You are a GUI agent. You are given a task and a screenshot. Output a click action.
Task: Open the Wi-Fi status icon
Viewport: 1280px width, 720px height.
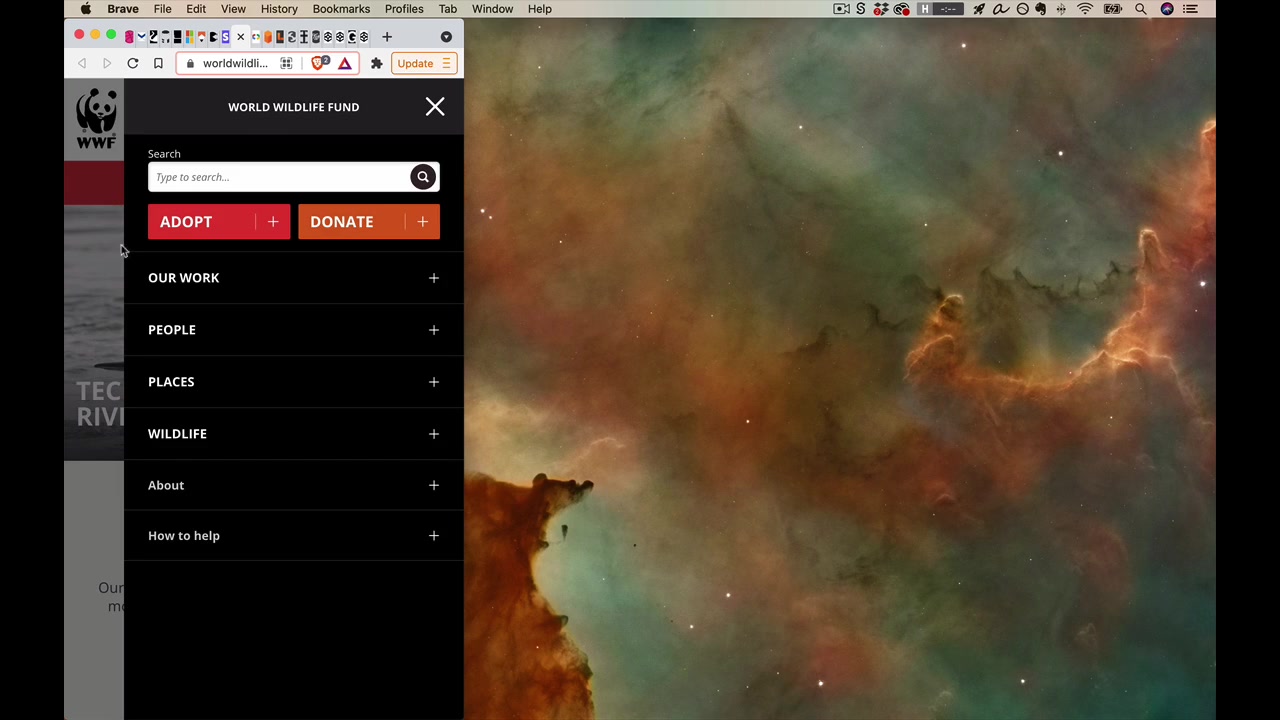tap(1085, 9)
